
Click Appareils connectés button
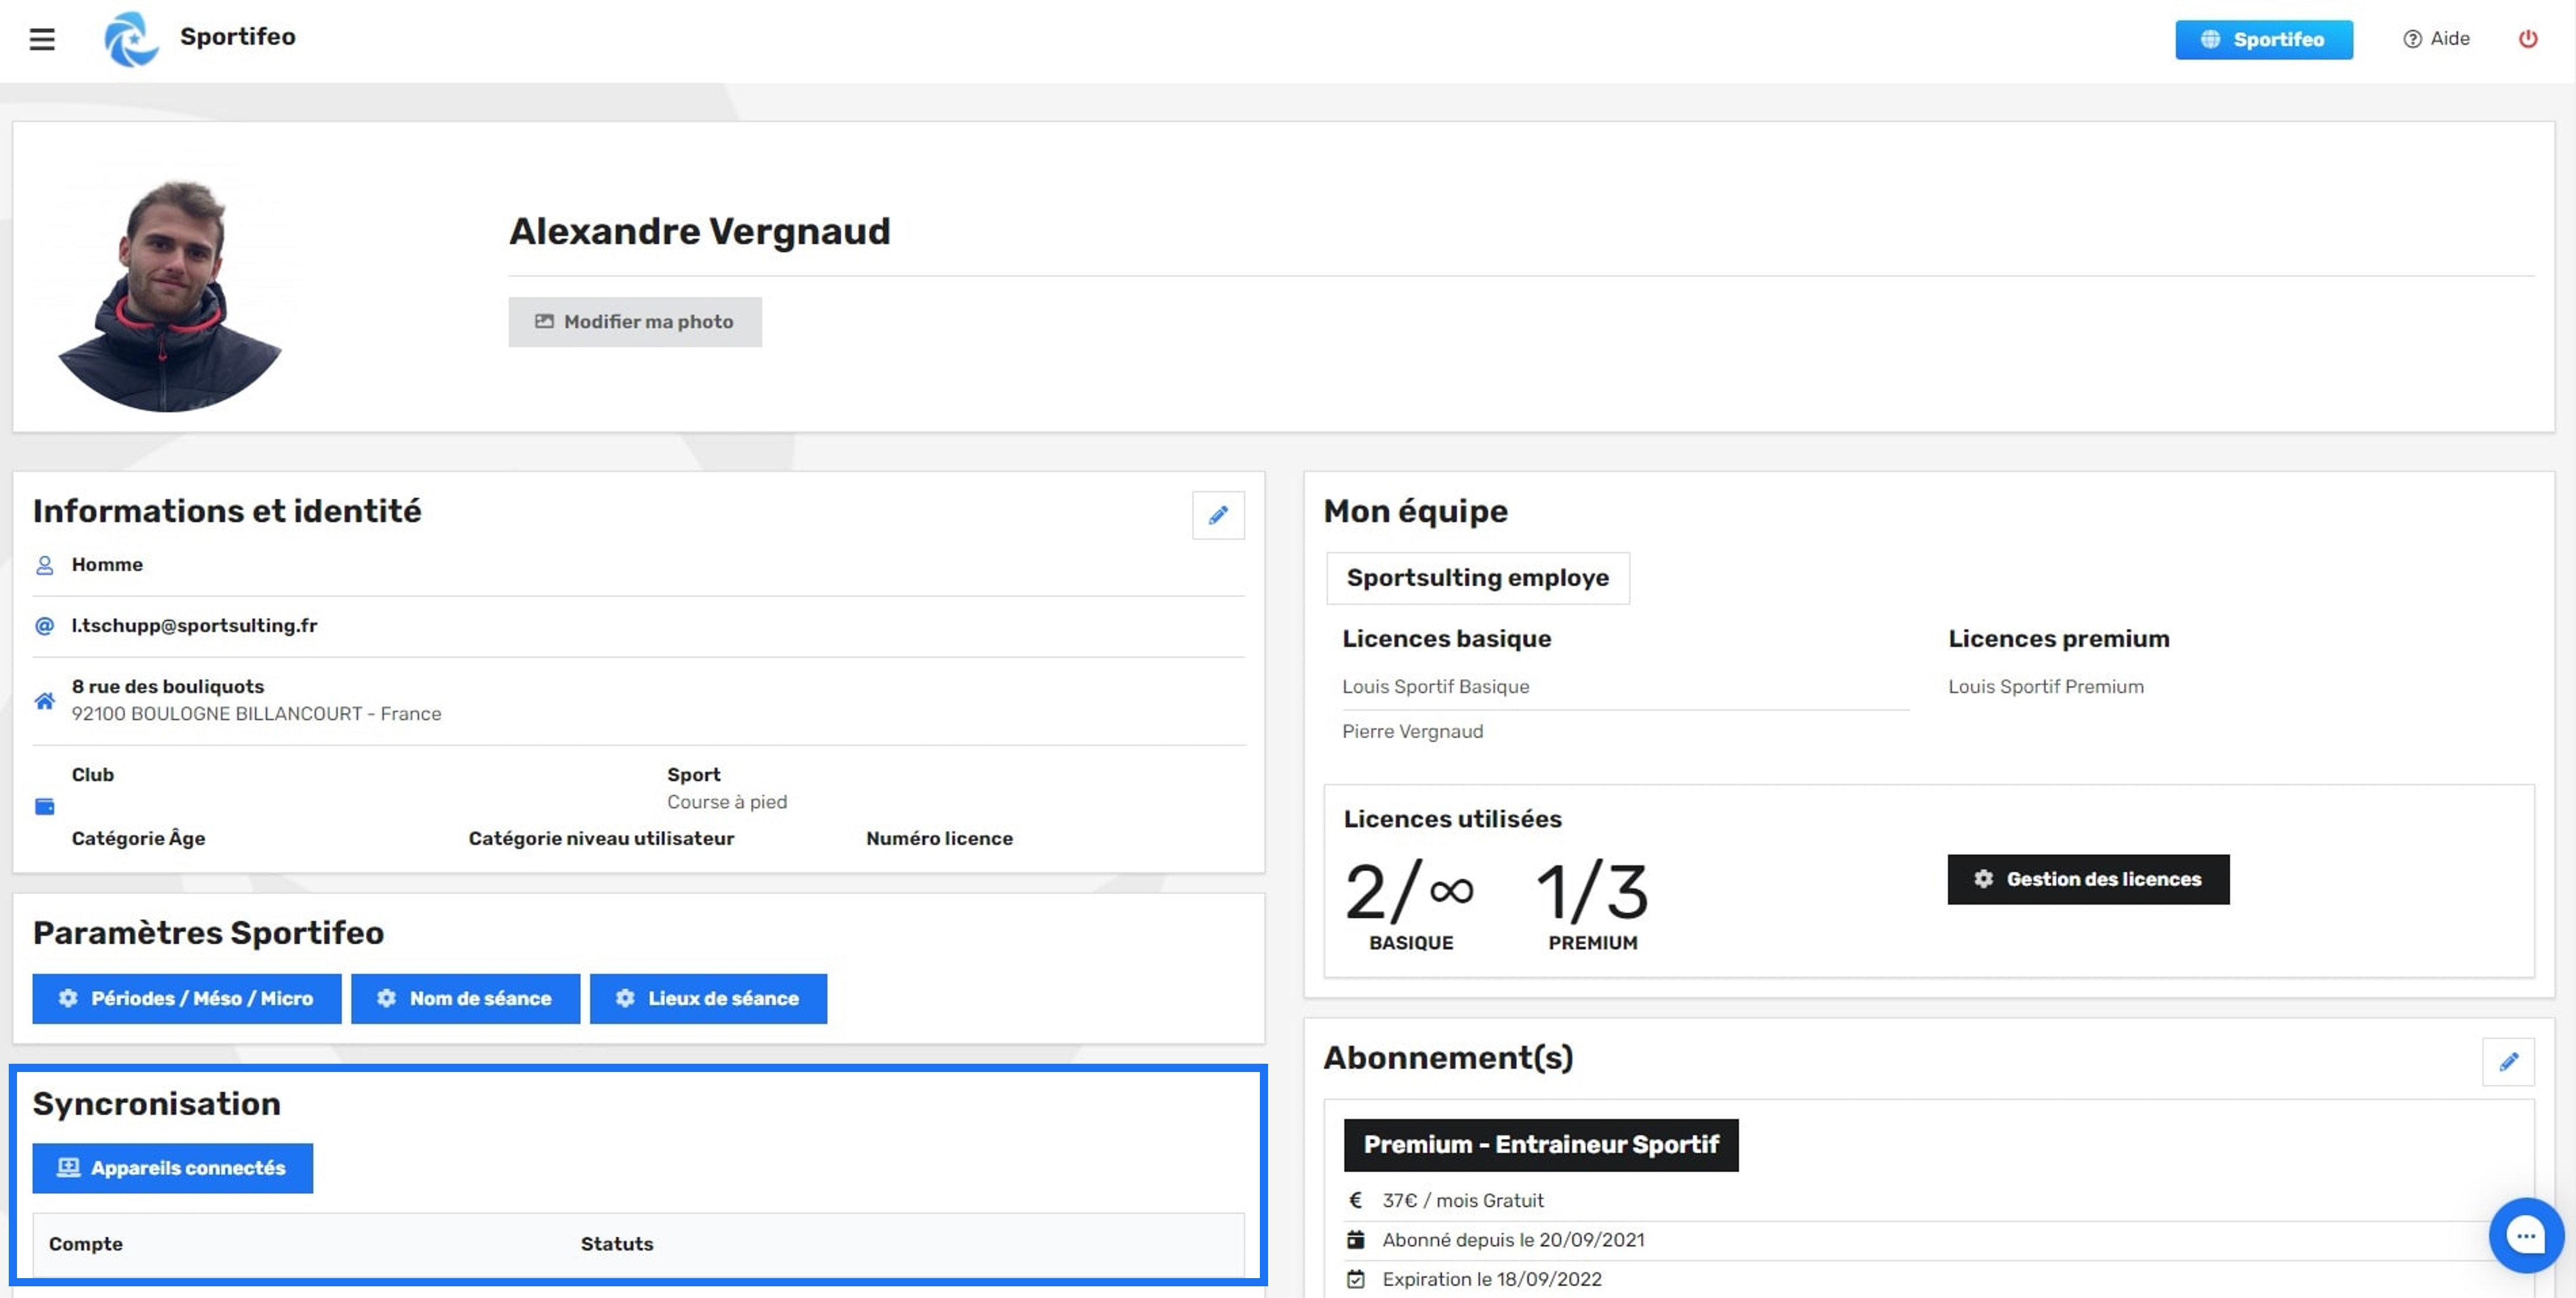tap(172, 1168)
